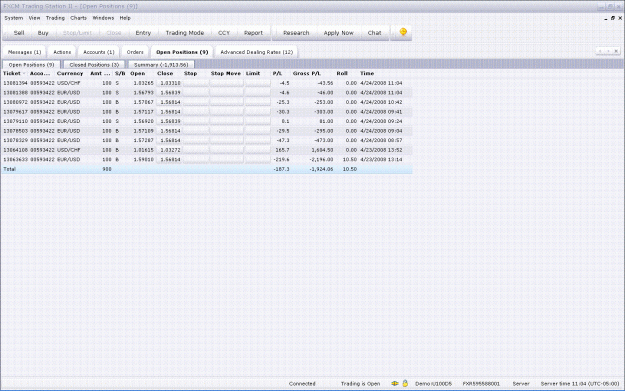
Task: Restore the inner Open Positions window
Action: click(x=613, y=18)
